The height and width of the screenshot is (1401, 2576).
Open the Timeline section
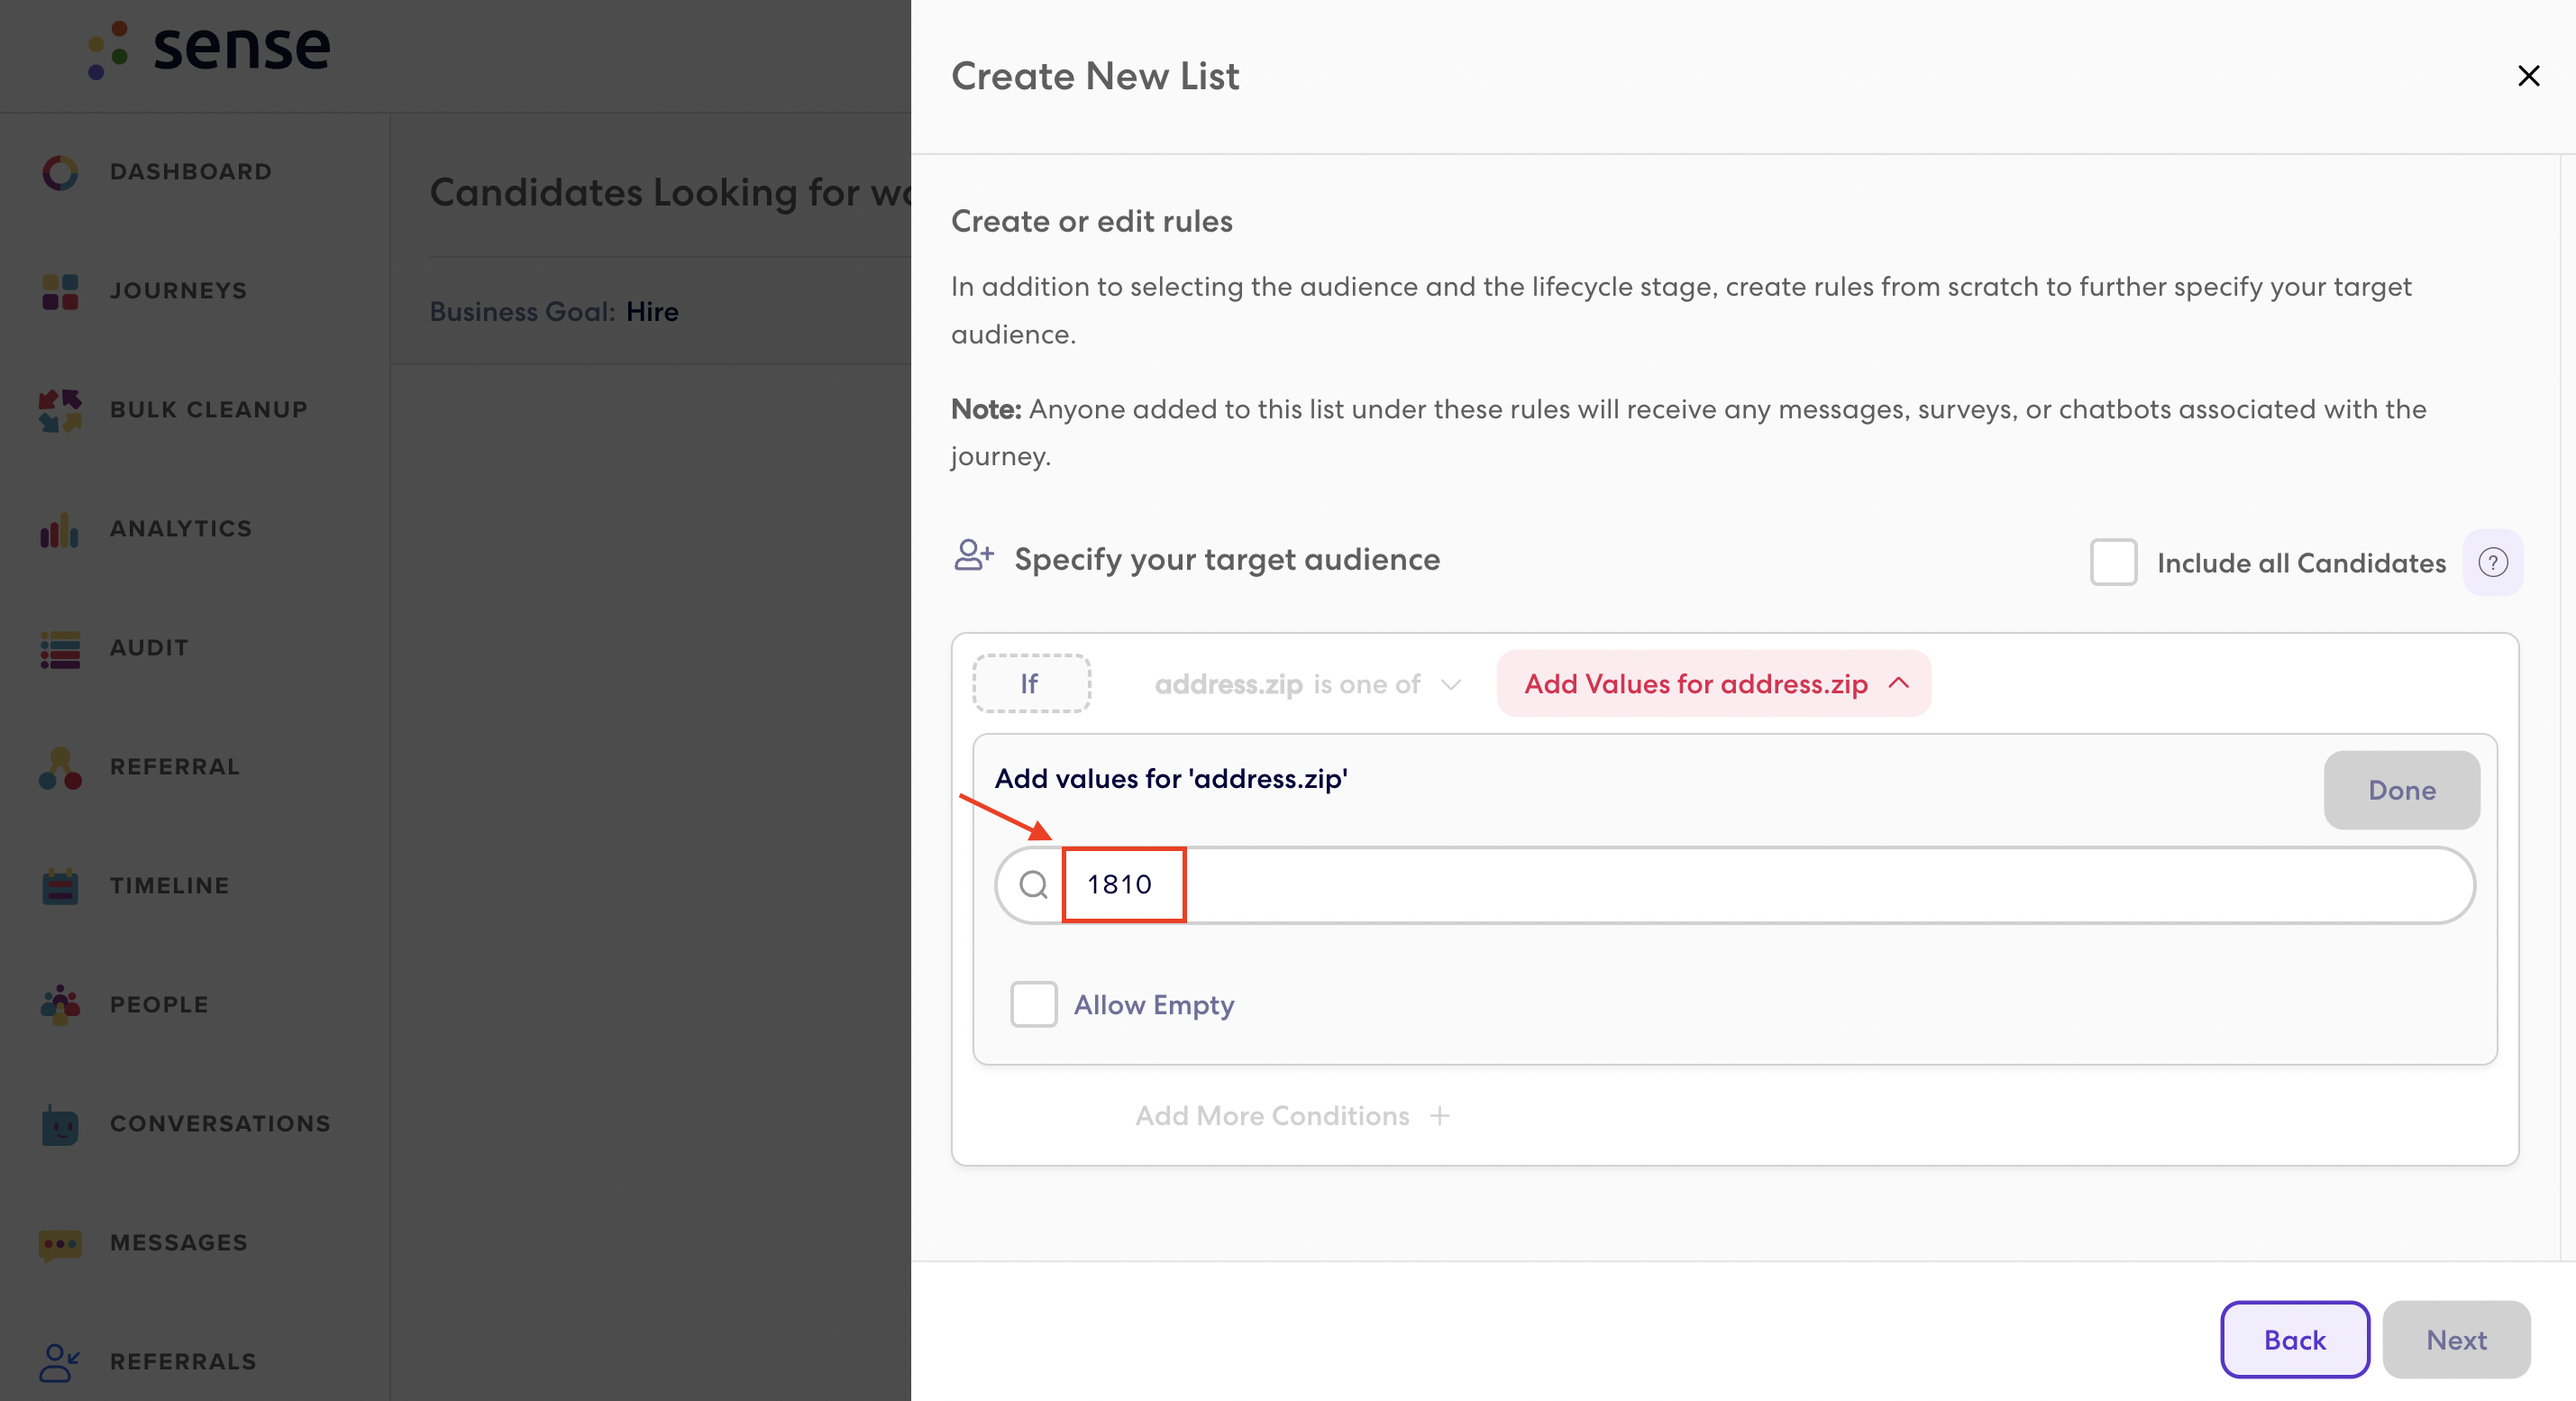click(x=170, y=886)
